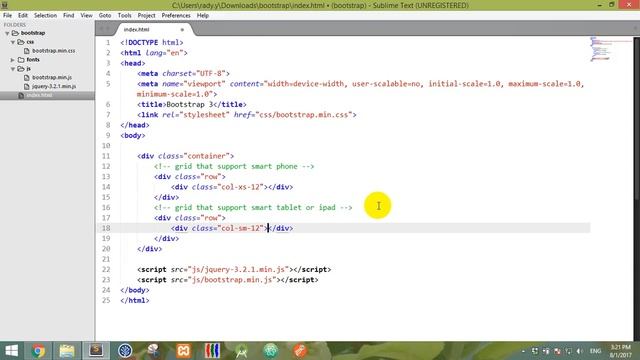The width and height of the screenshot is (640, 360).
Task: Click the file icon beside bootstrap.min.css
Action: click(27, 51)
